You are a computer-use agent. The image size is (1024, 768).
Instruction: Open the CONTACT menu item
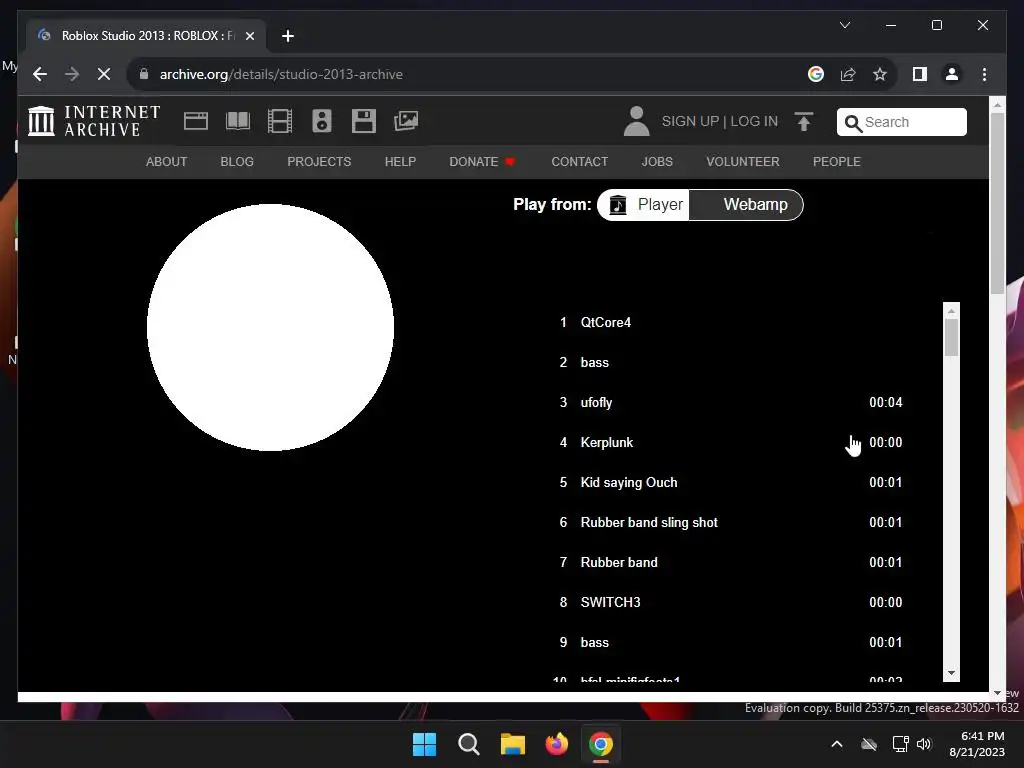click(580, 162)
